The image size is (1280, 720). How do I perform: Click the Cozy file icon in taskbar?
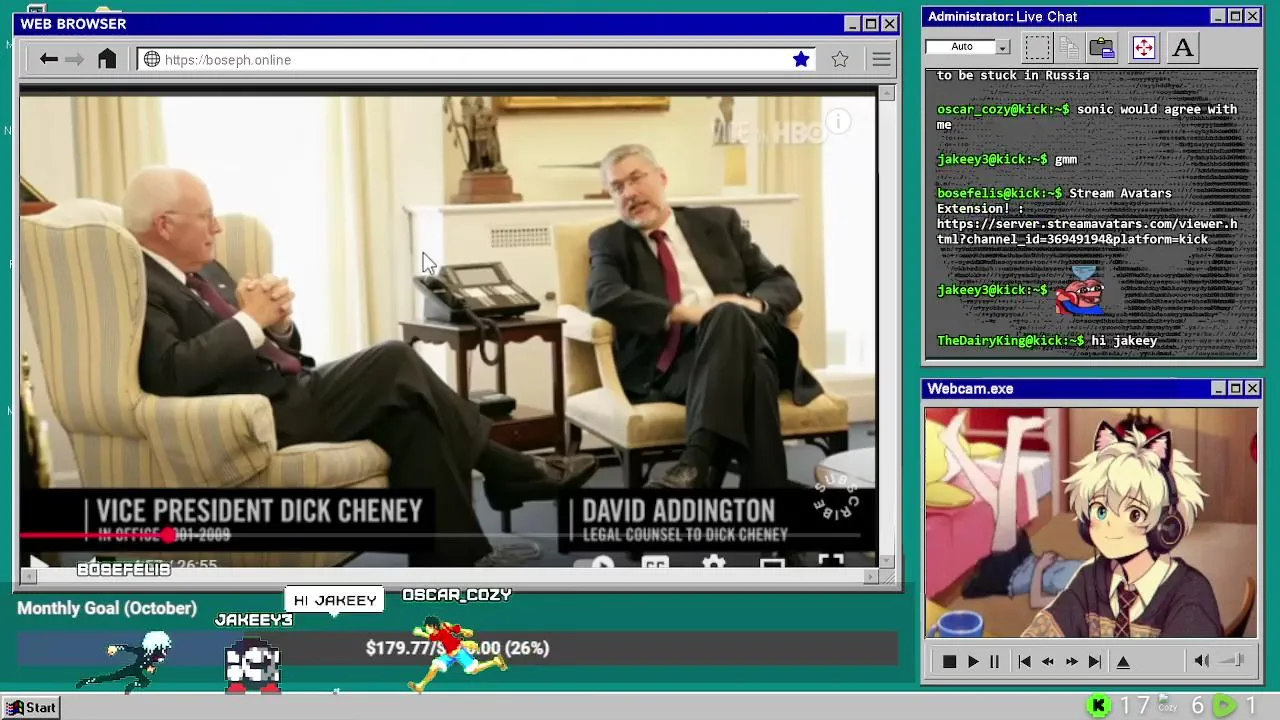[1167, 704]
